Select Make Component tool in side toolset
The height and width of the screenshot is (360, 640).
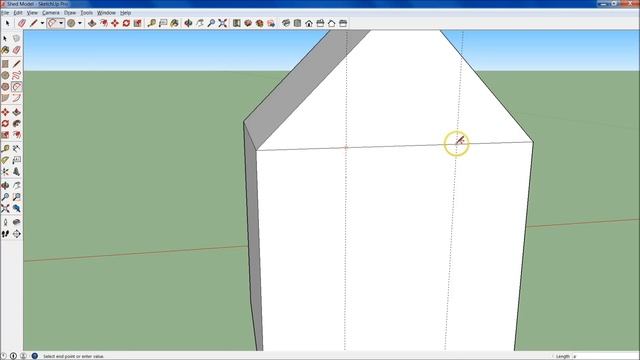[x=16, y=38]
